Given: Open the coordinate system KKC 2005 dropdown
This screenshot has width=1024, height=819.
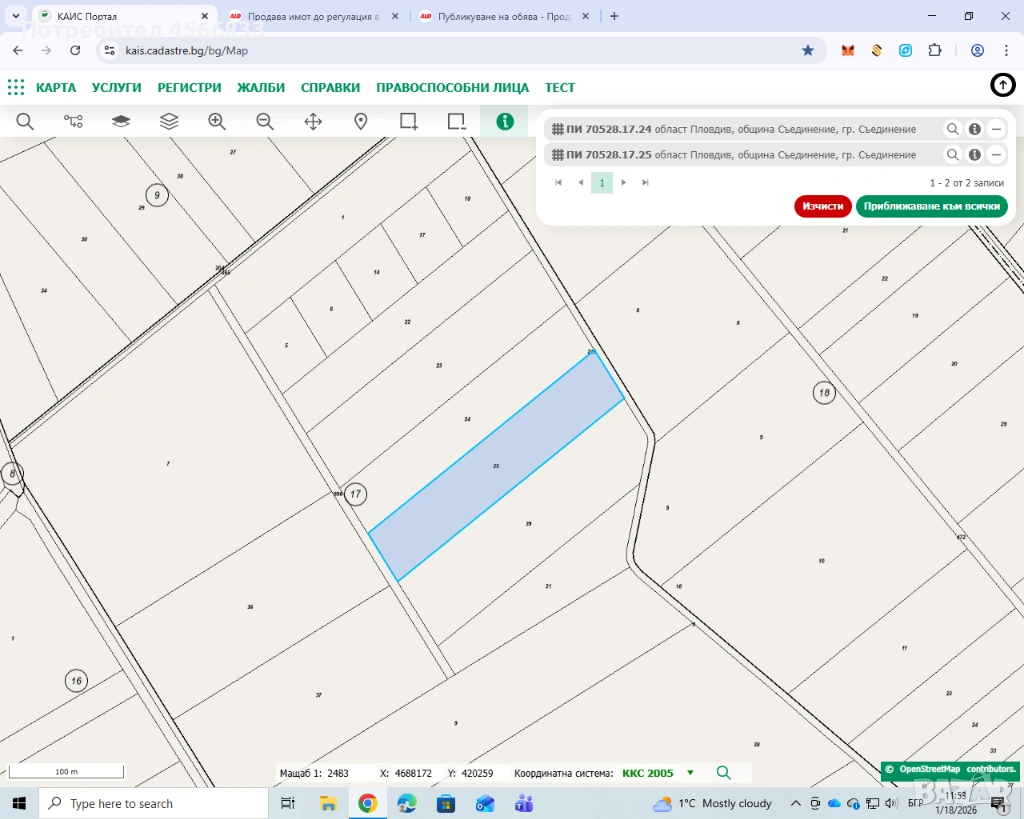Looking at the screenshot, I should click(x=690, y=773).
